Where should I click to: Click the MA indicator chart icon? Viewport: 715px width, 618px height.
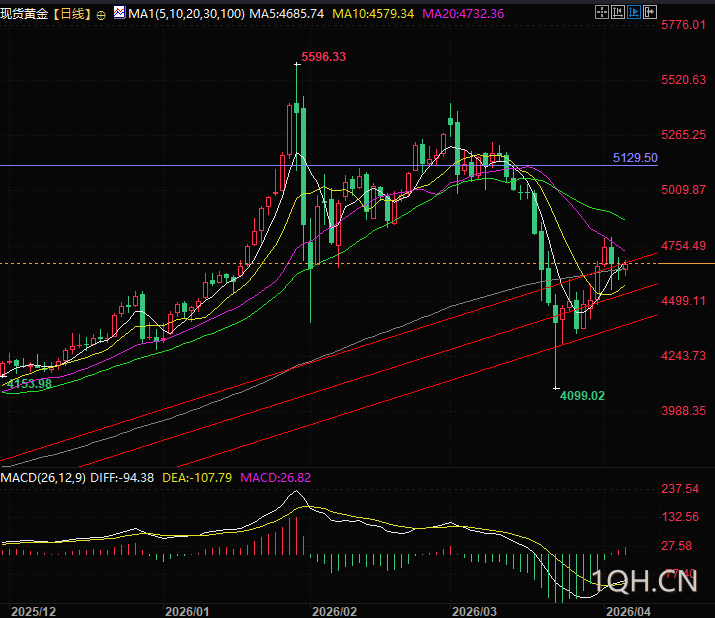119,12
